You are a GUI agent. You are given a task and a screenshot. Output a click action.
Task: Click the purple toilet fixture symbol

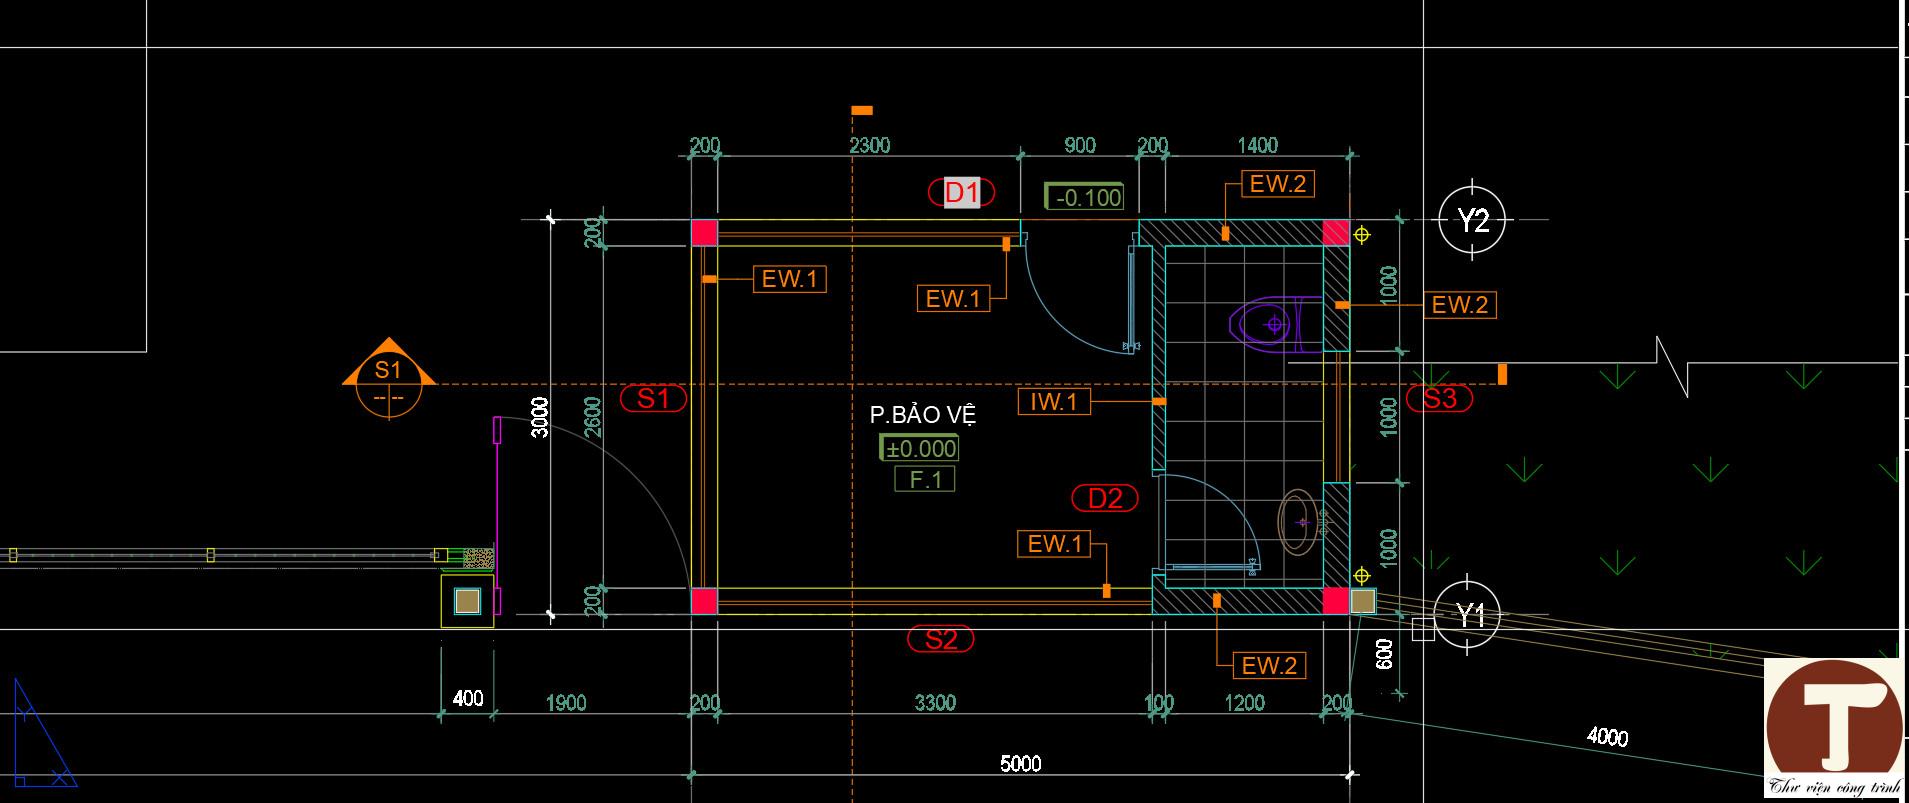1274,324
